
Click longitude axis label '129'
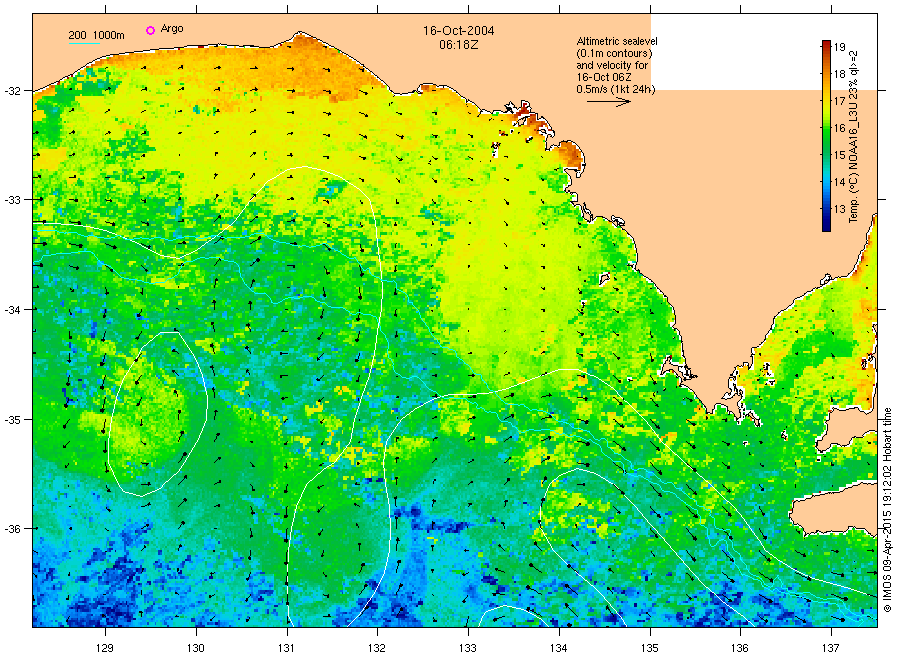coord(105,648)
